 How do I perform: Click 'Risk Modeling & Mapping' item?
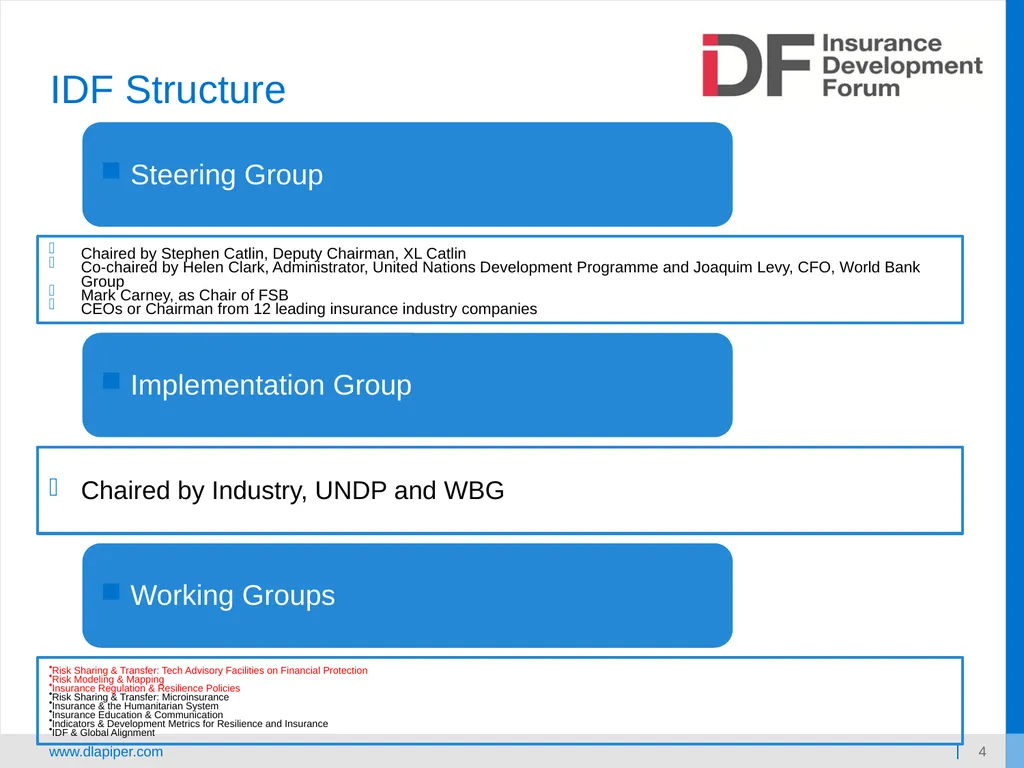108,679
